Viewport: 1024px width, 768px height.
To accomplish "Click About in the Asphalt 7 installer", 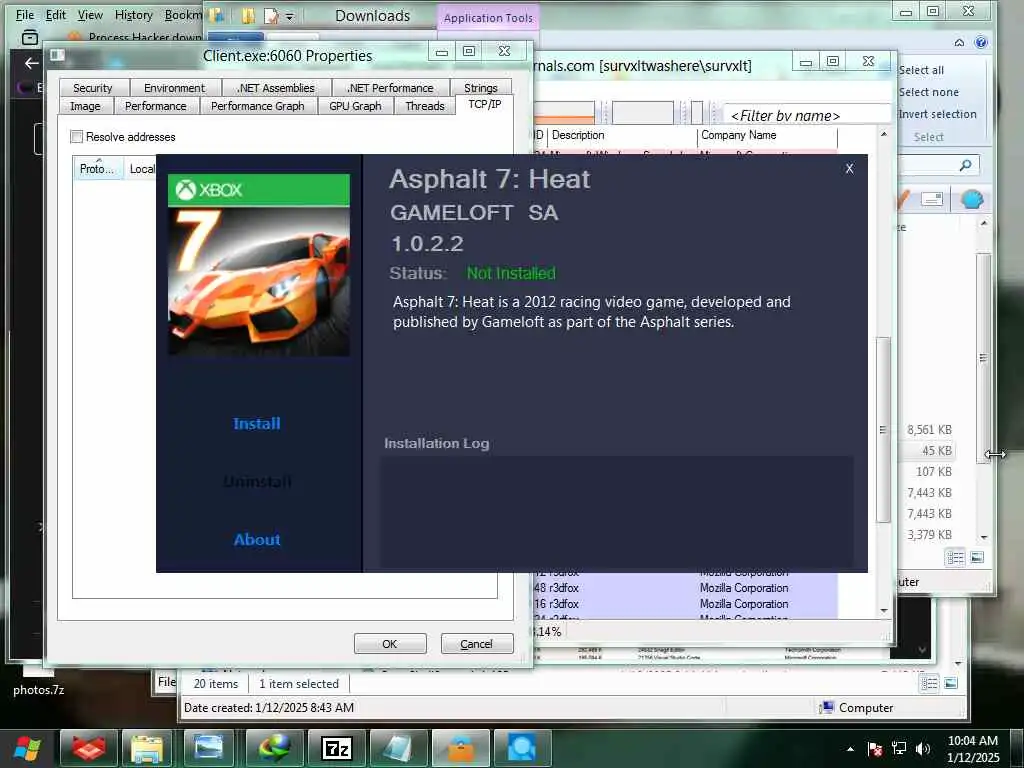I will click(x=257, y=539).
